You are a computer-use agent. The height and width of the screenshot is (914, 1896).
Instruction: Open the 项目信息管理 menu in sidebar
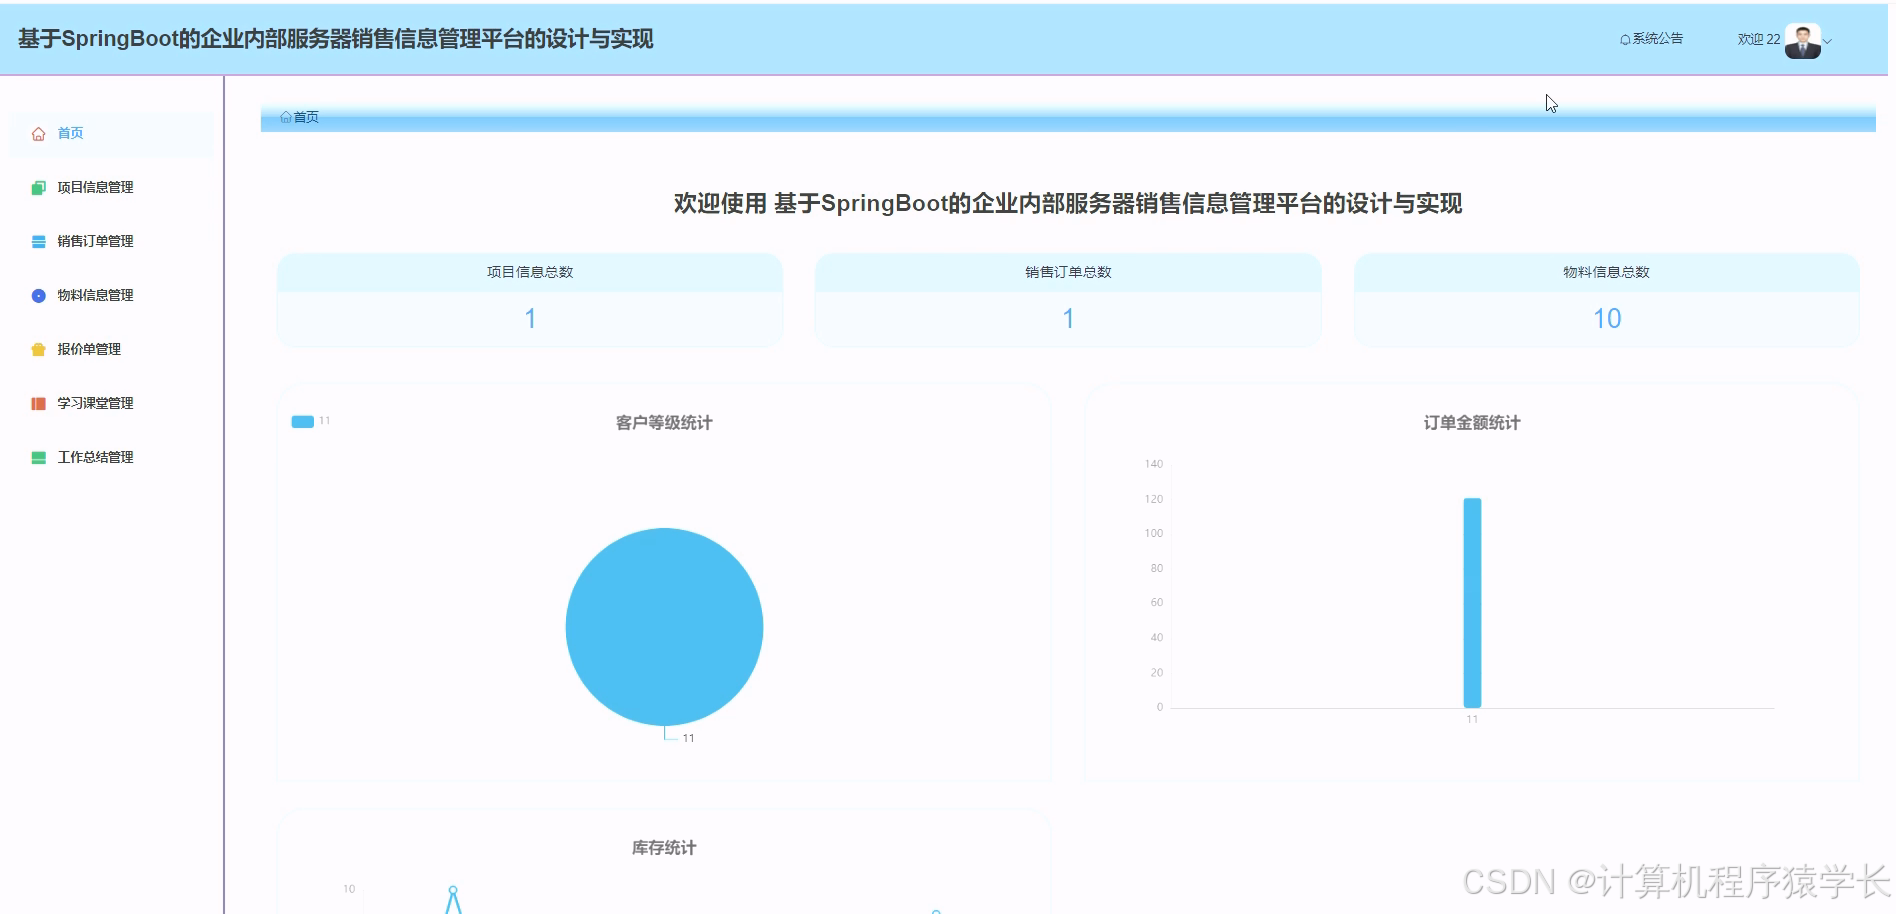[x=96, y=187]
